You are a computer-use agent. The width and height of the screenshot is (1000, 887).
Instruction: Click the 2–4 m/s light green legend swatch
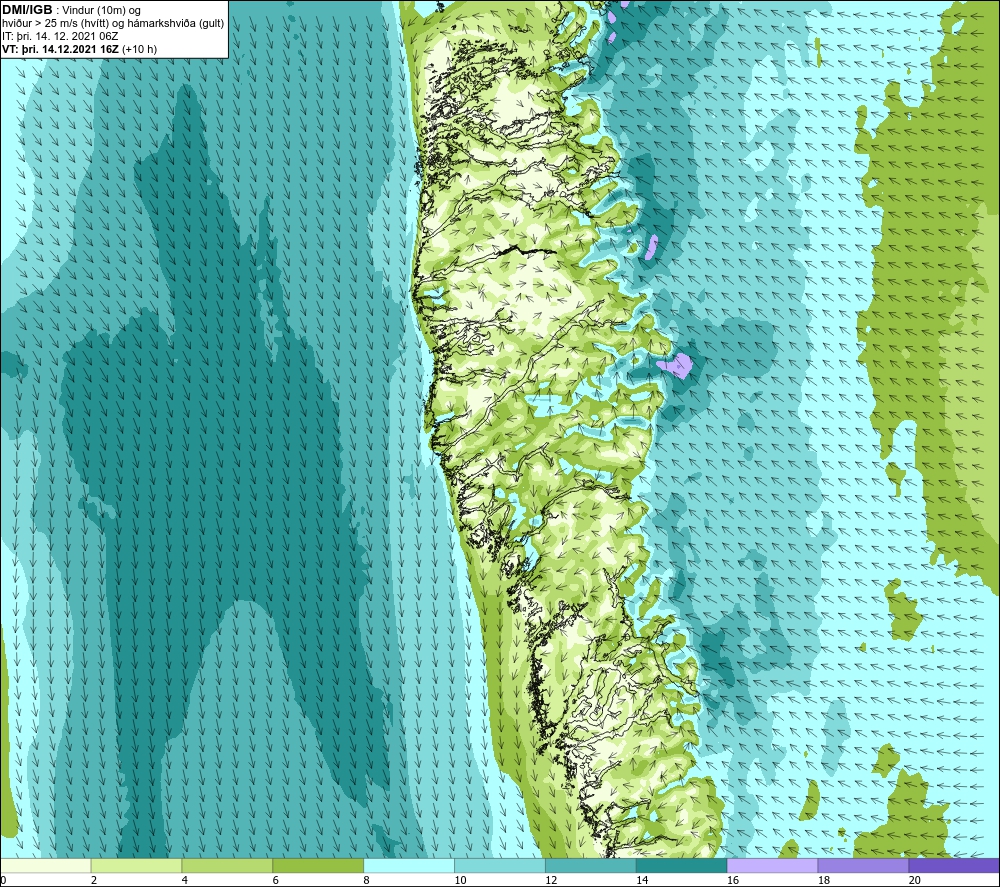click(136, 865)
